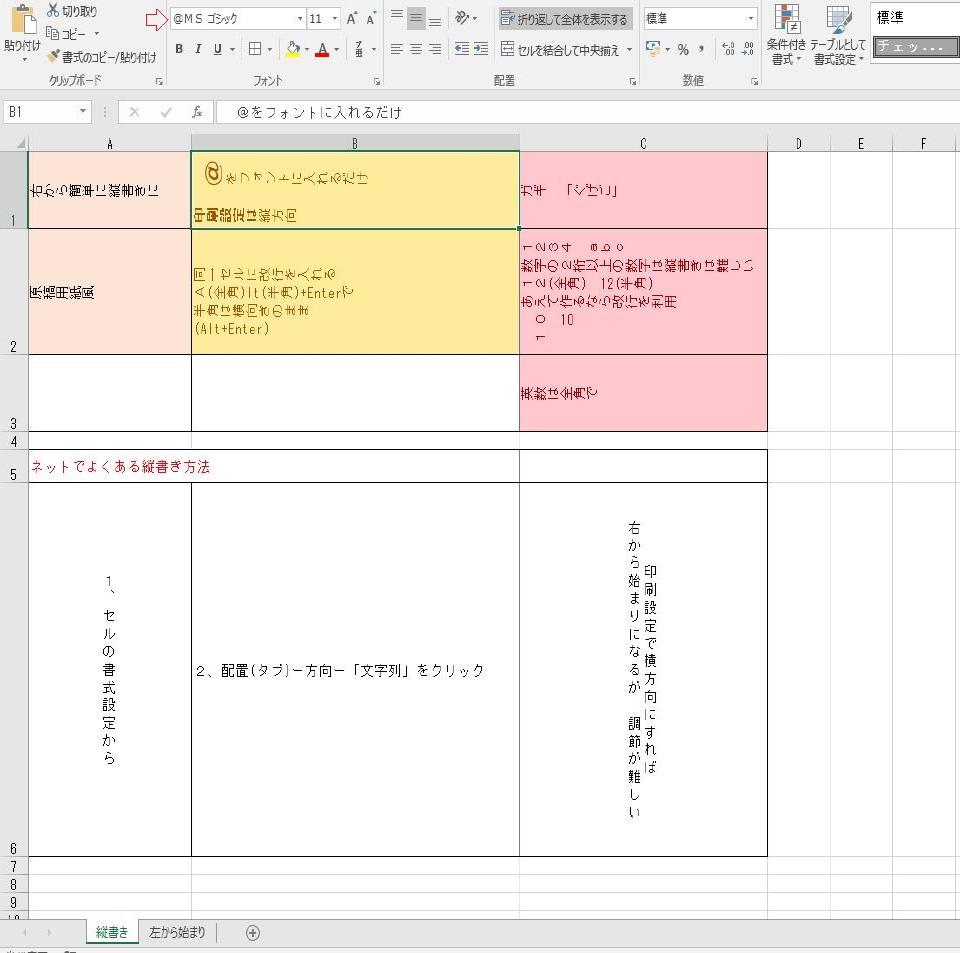Image resolution: width=960 pixels, height=953 pixels.
Task: Open Clipboard group dialog launcher
Action: [159, 81]
